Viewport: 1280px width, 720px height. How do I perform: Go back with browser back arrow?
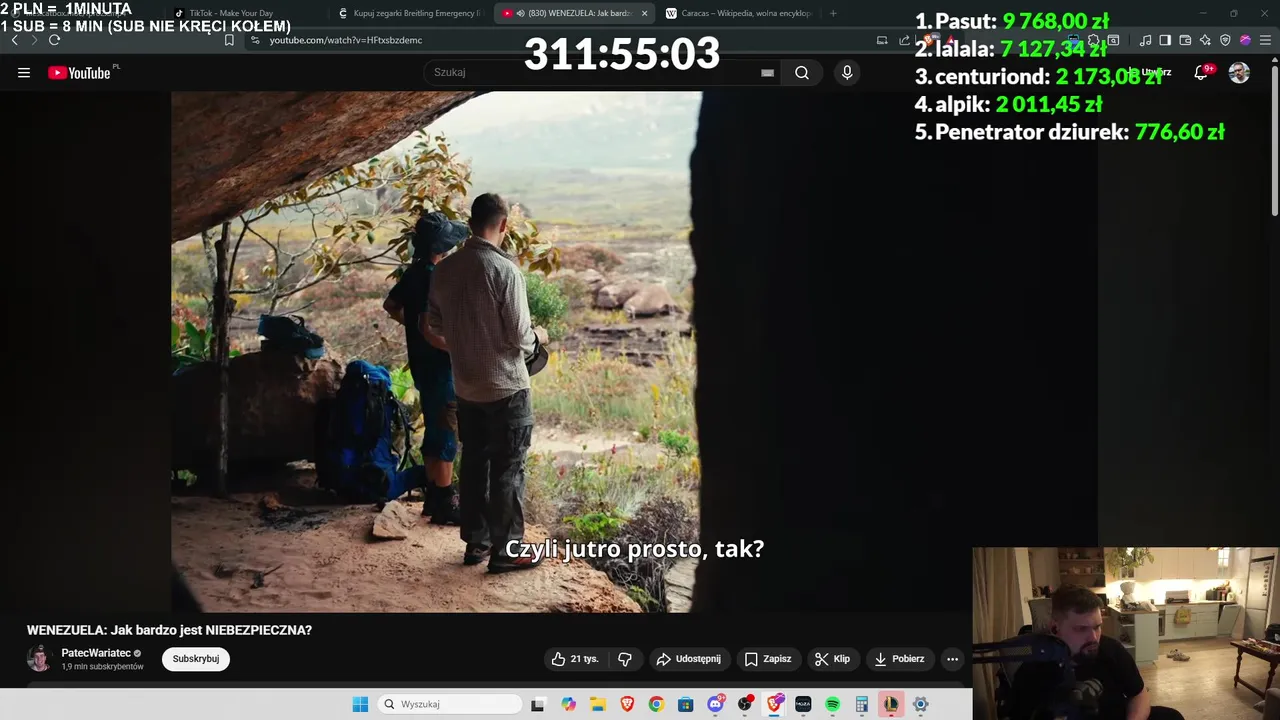tap(14, 40)
